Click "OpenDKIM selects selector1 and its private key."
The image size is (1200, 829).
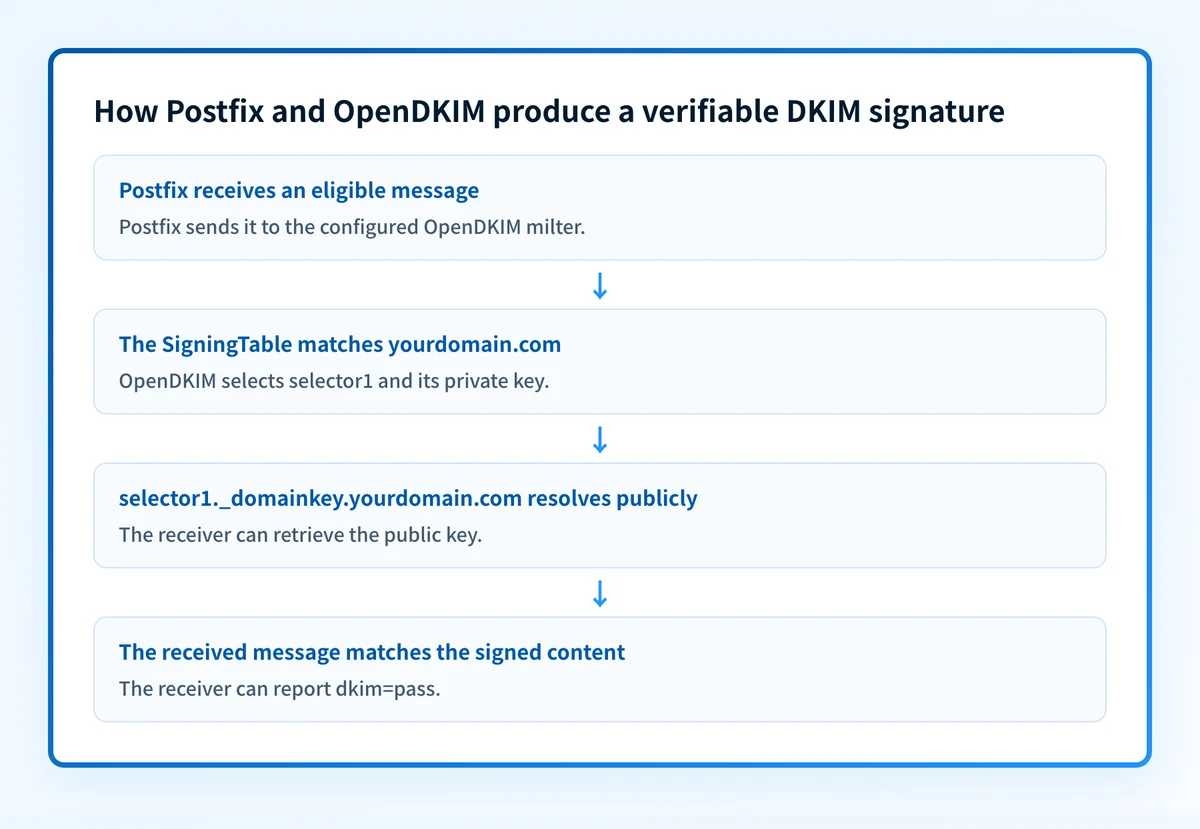[x=334, y=381]
